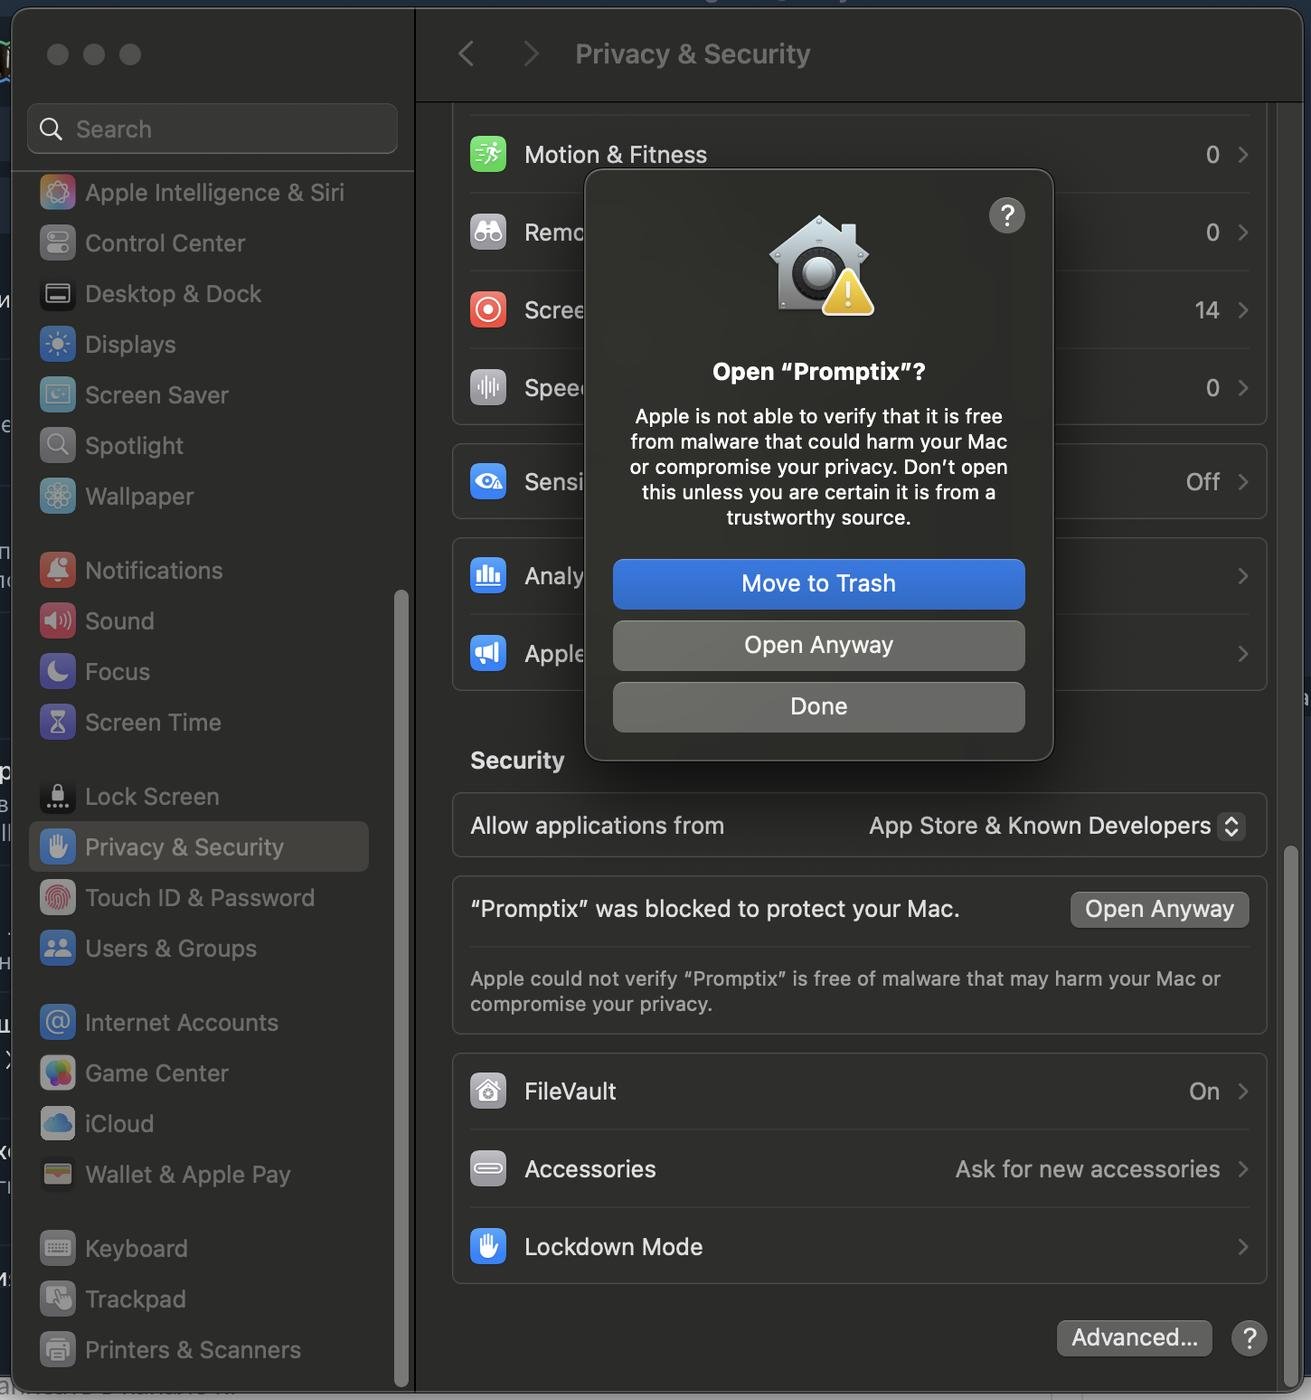Click the iCloud cloud icon
This screenshot has height=1400, width=1311.
[57, 1124]
